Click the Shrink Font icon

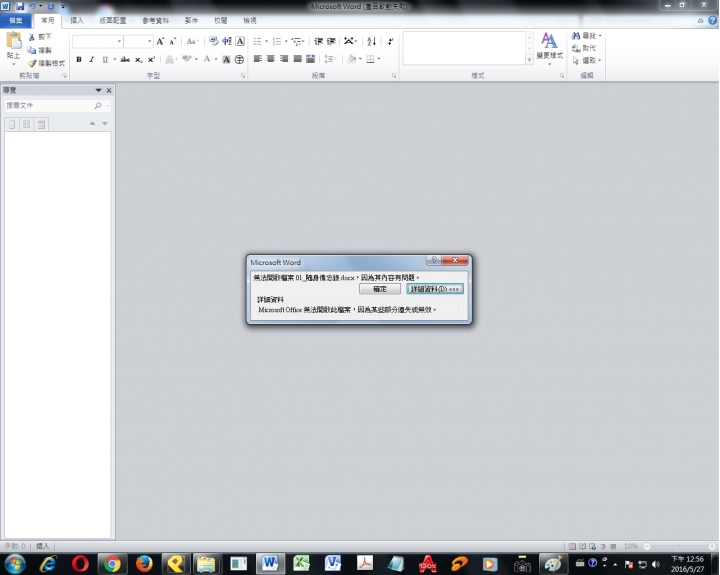tap(173, 41)
